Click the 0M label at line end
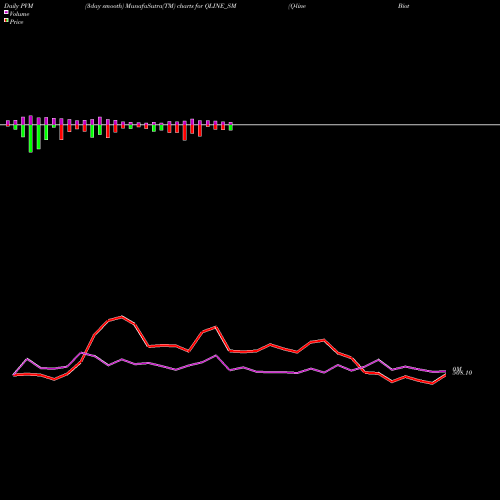Viewport: 500px width, 500px height. click(457, 369)
